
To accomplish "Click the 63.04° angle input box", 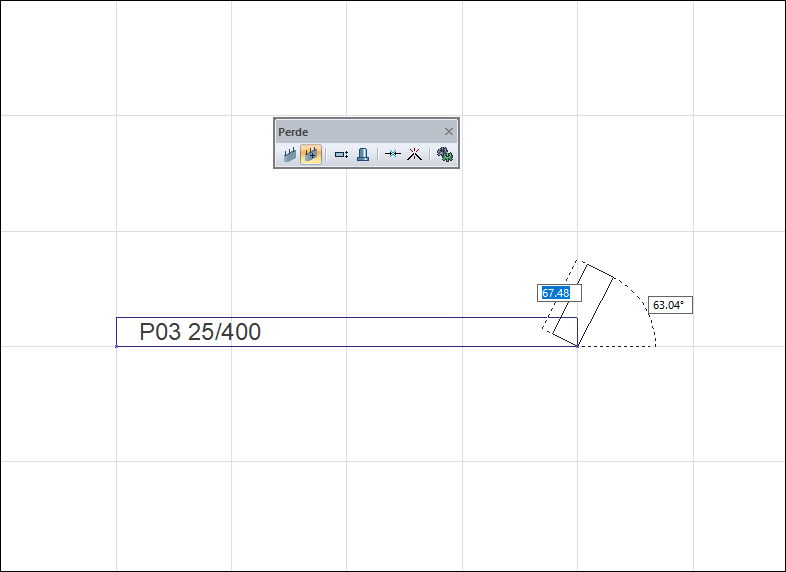I will (x=670, y=305).
